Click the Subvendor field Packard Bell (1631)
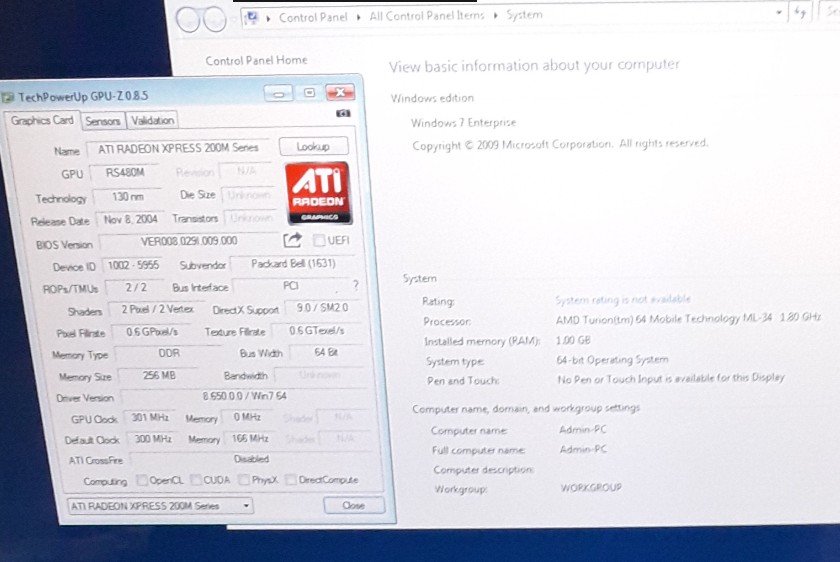 pos(294,264)
